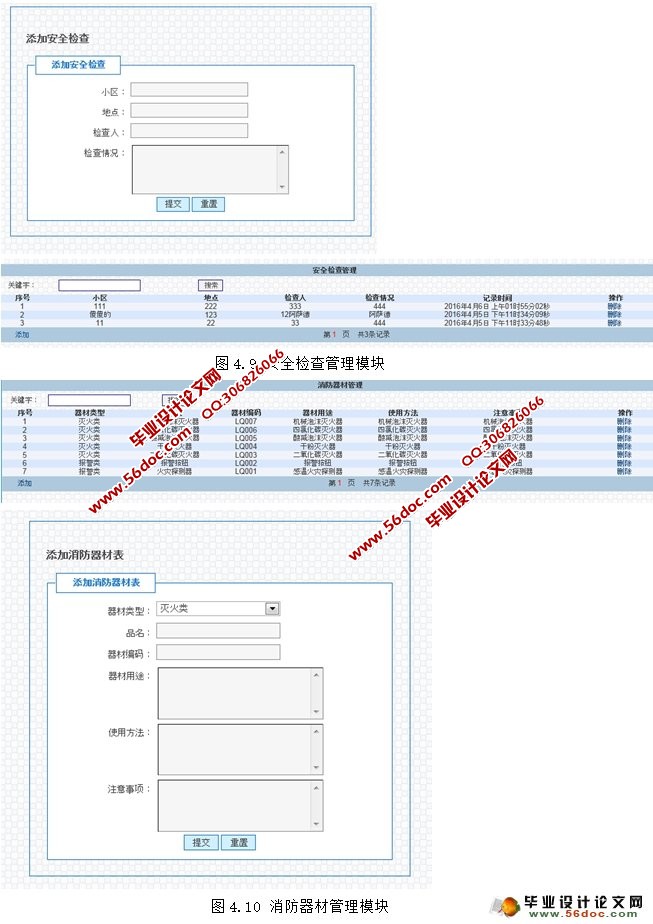Delete the 安全检查 row with 小区 111
653x924 pixels.
pyautogui.click(x=615, y=306)
